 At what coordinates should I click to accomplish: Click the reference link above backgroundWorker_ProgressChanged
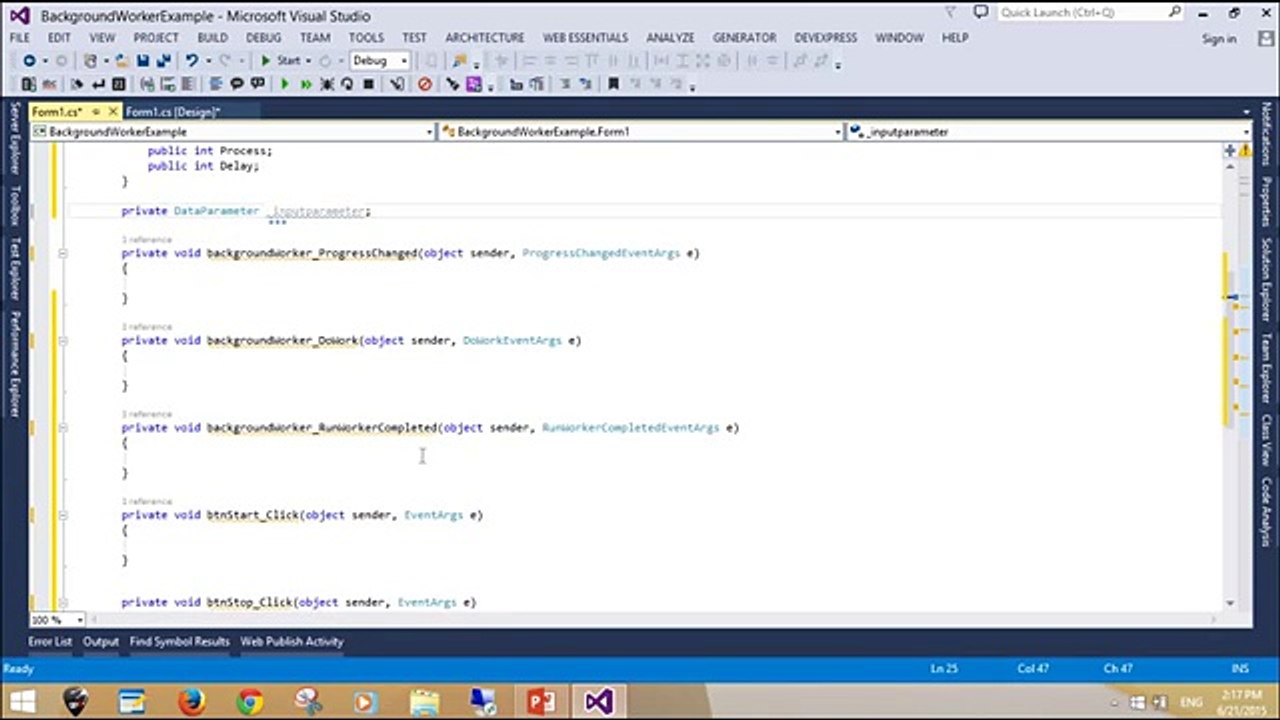tap(147, 240)
